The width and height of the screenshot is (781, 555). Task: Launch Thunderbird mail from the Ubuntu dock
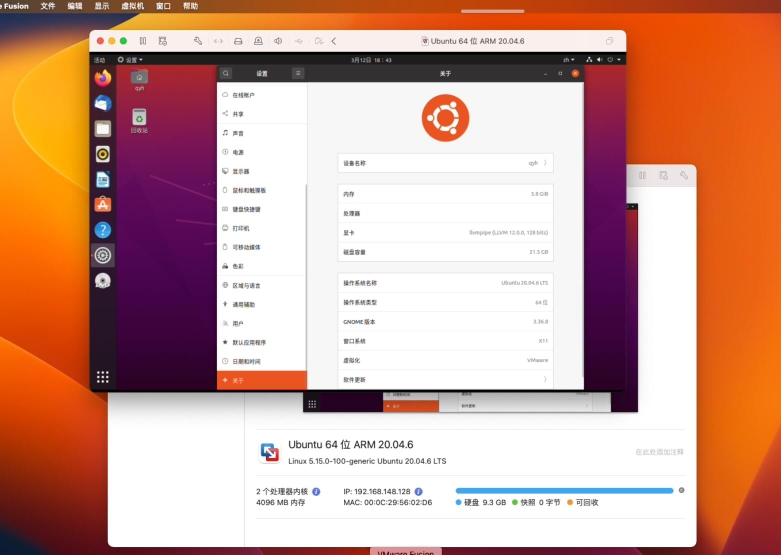pos(103,104)
